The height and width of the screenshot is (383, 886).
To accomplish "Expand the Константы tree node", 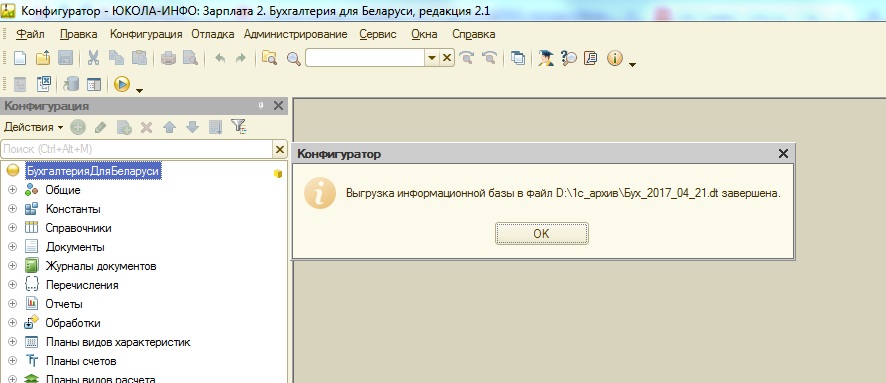I will [x=12, y=209].
